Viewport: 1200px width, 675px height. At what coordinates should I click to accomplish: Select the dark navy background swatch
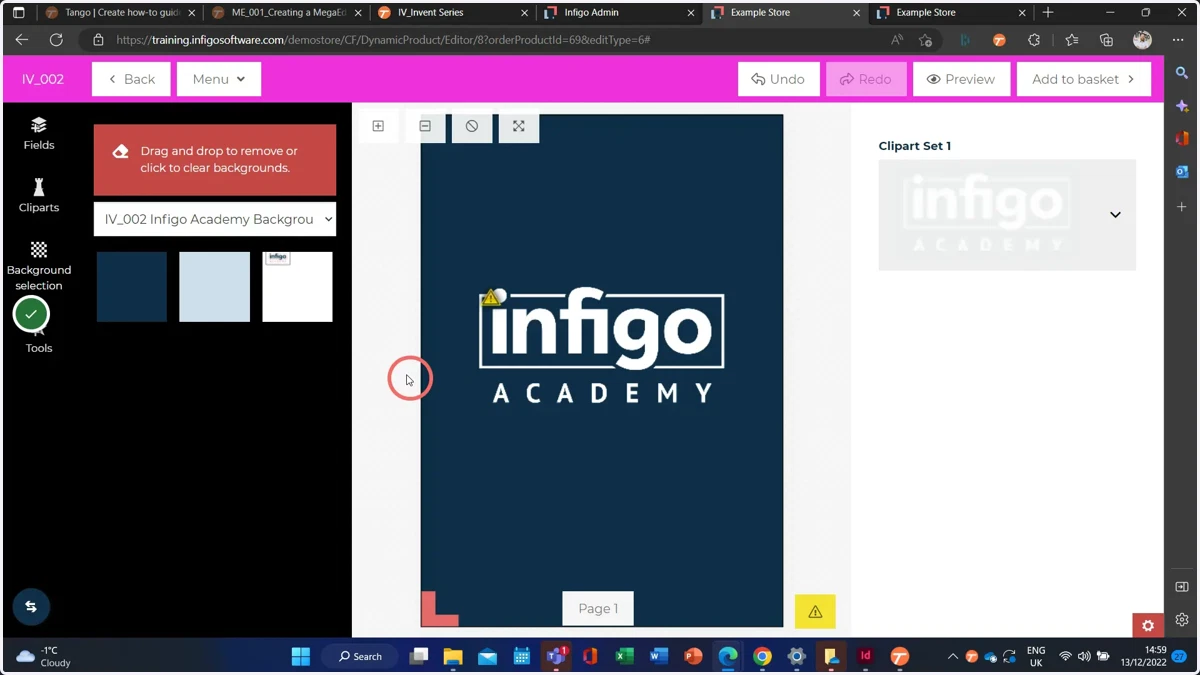coord(132,287)
